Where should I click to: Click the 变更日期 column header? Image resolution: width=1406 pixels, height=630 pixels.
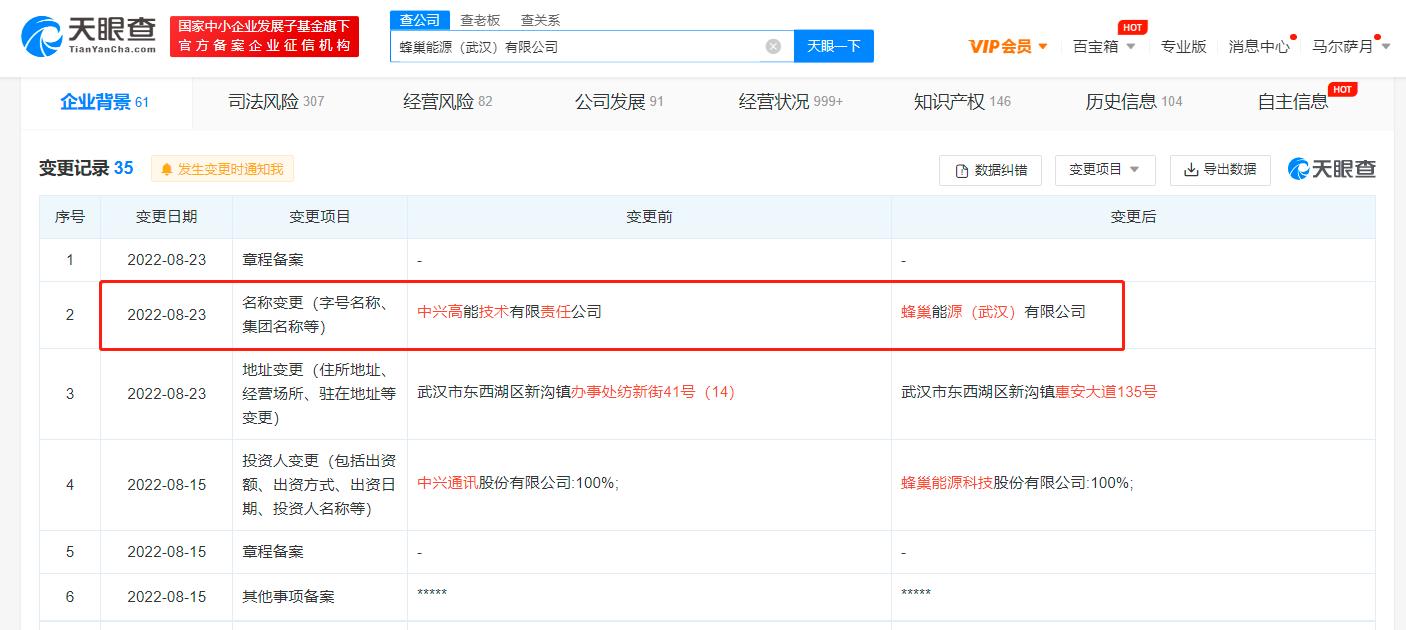pos(167,217)
